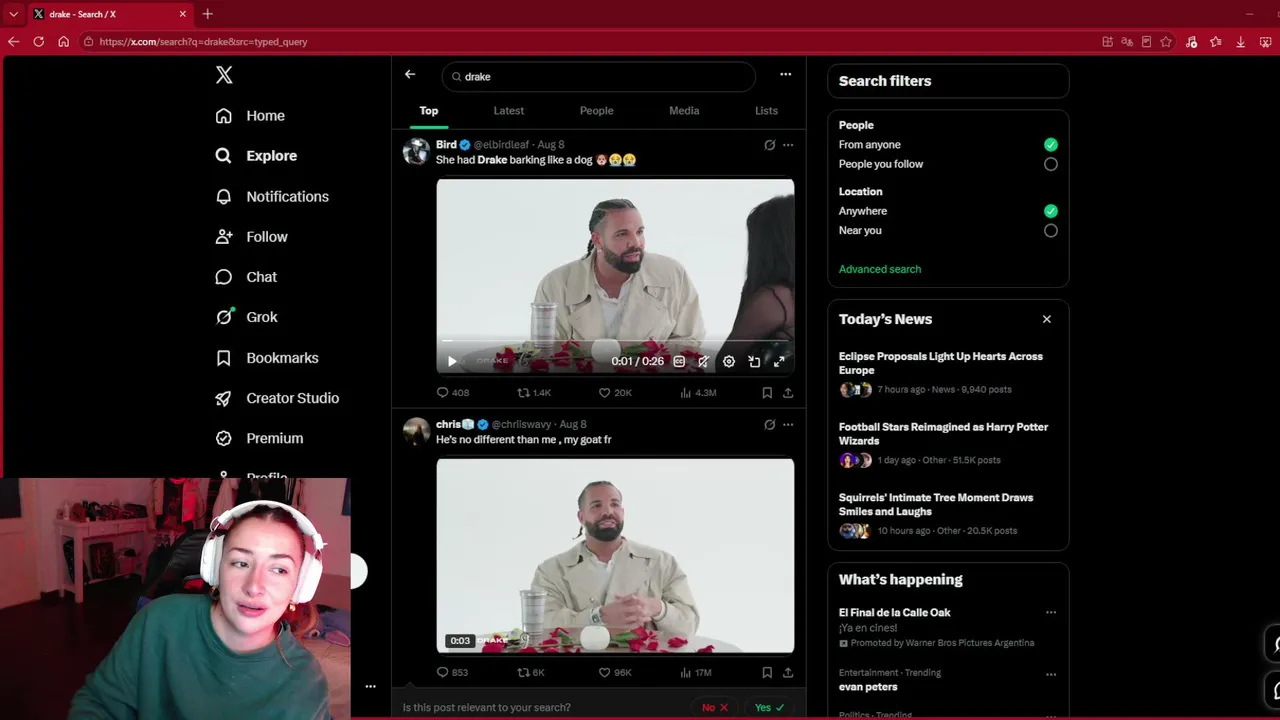Open the Advanced search link
The height and width of the screenshot is (720, 1280).
click(880, 269)
